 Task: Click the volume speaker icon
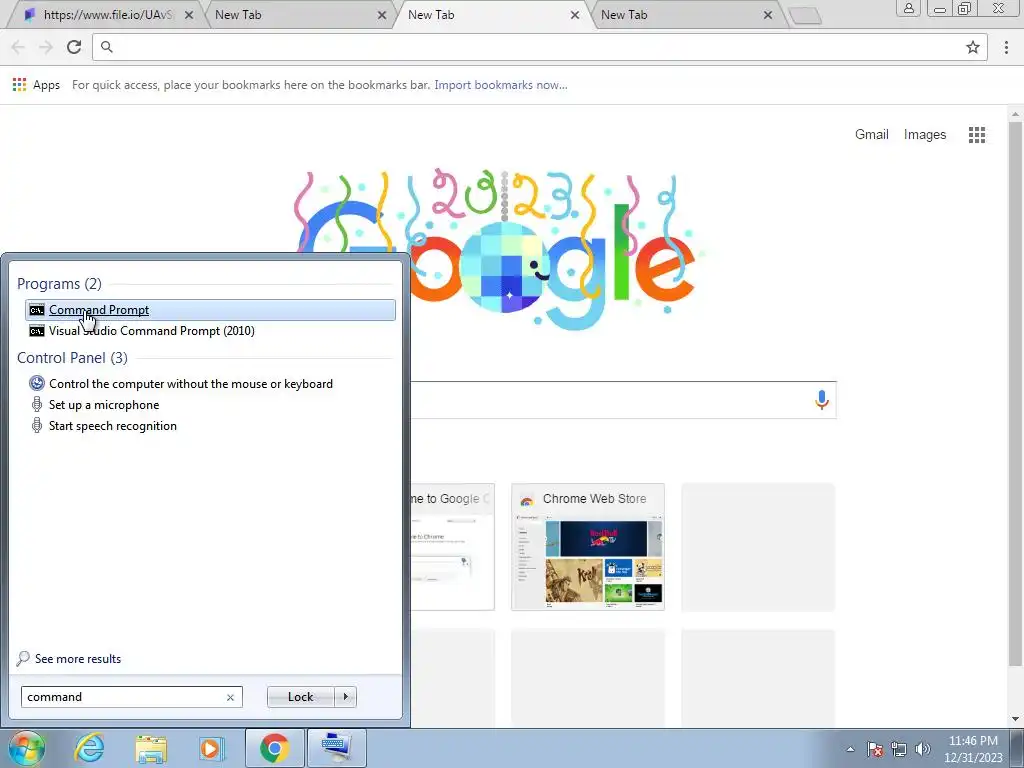point(922,749)
